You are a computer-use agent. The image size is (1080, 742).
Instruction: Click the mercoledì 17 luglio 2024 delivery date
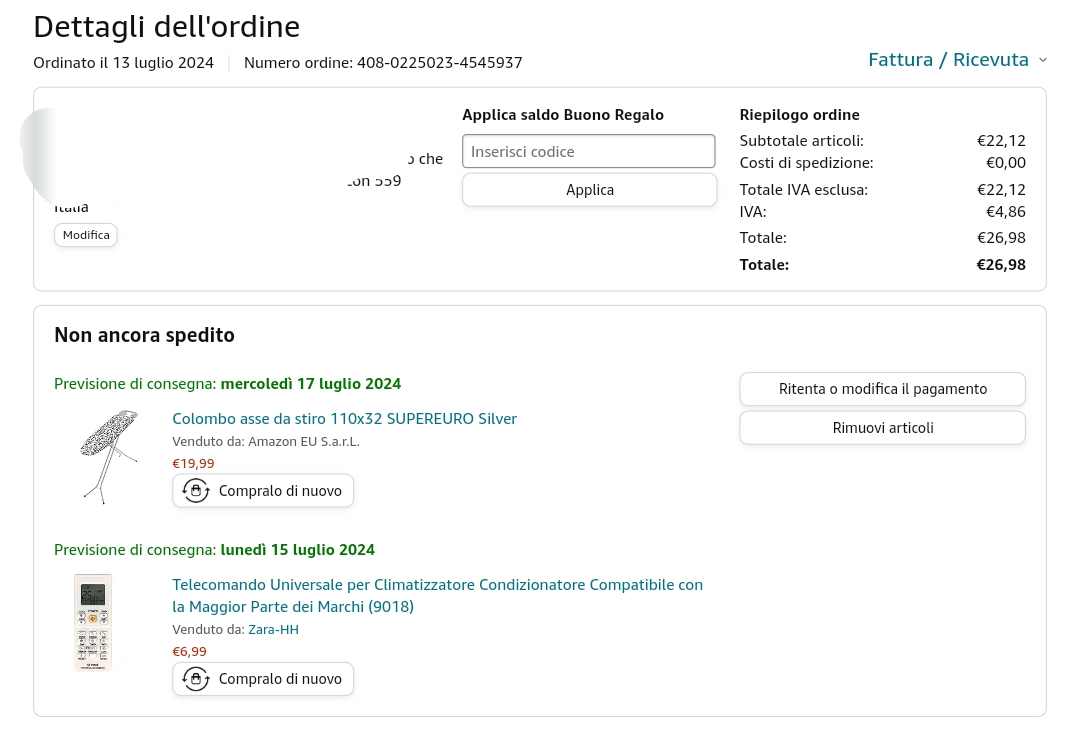[310, 384]
